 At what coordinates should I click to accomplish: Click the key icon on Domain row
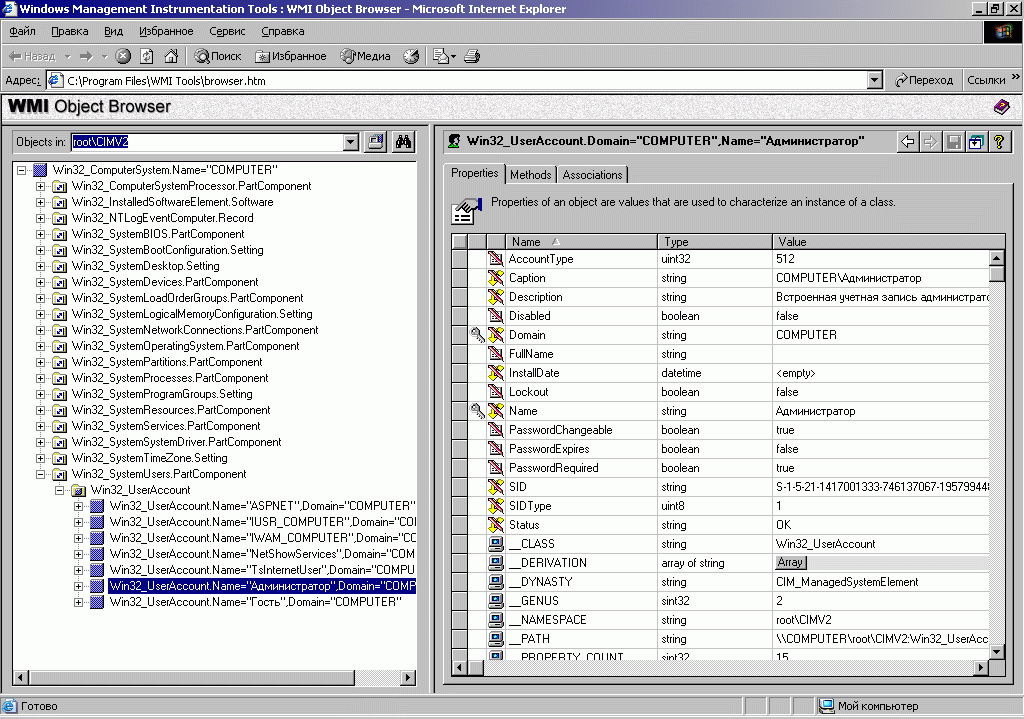click(x=478, y=335)
